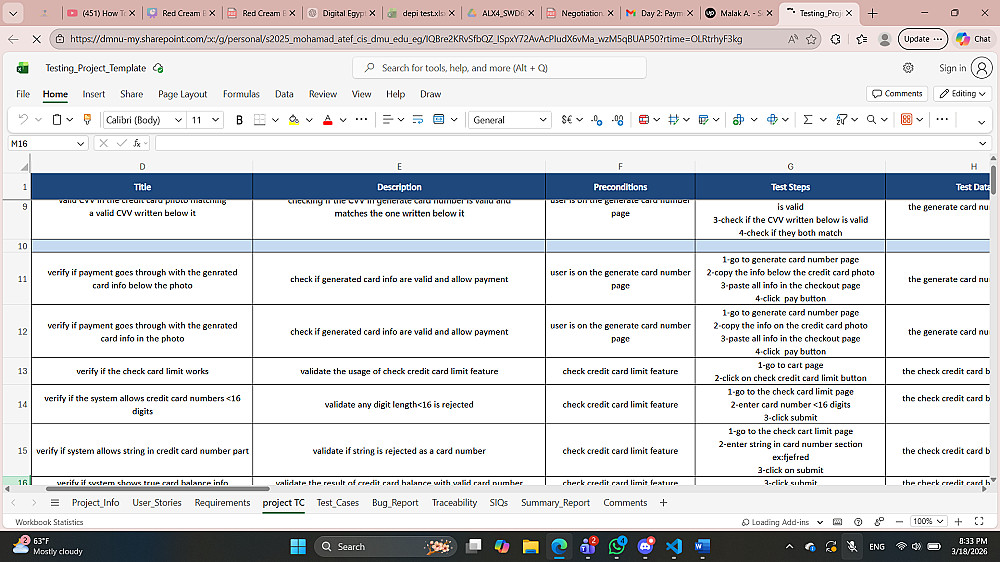Click Sign in
Image resolution: width=1000 pixels, height=562 pixels.
tap(953, 68)
